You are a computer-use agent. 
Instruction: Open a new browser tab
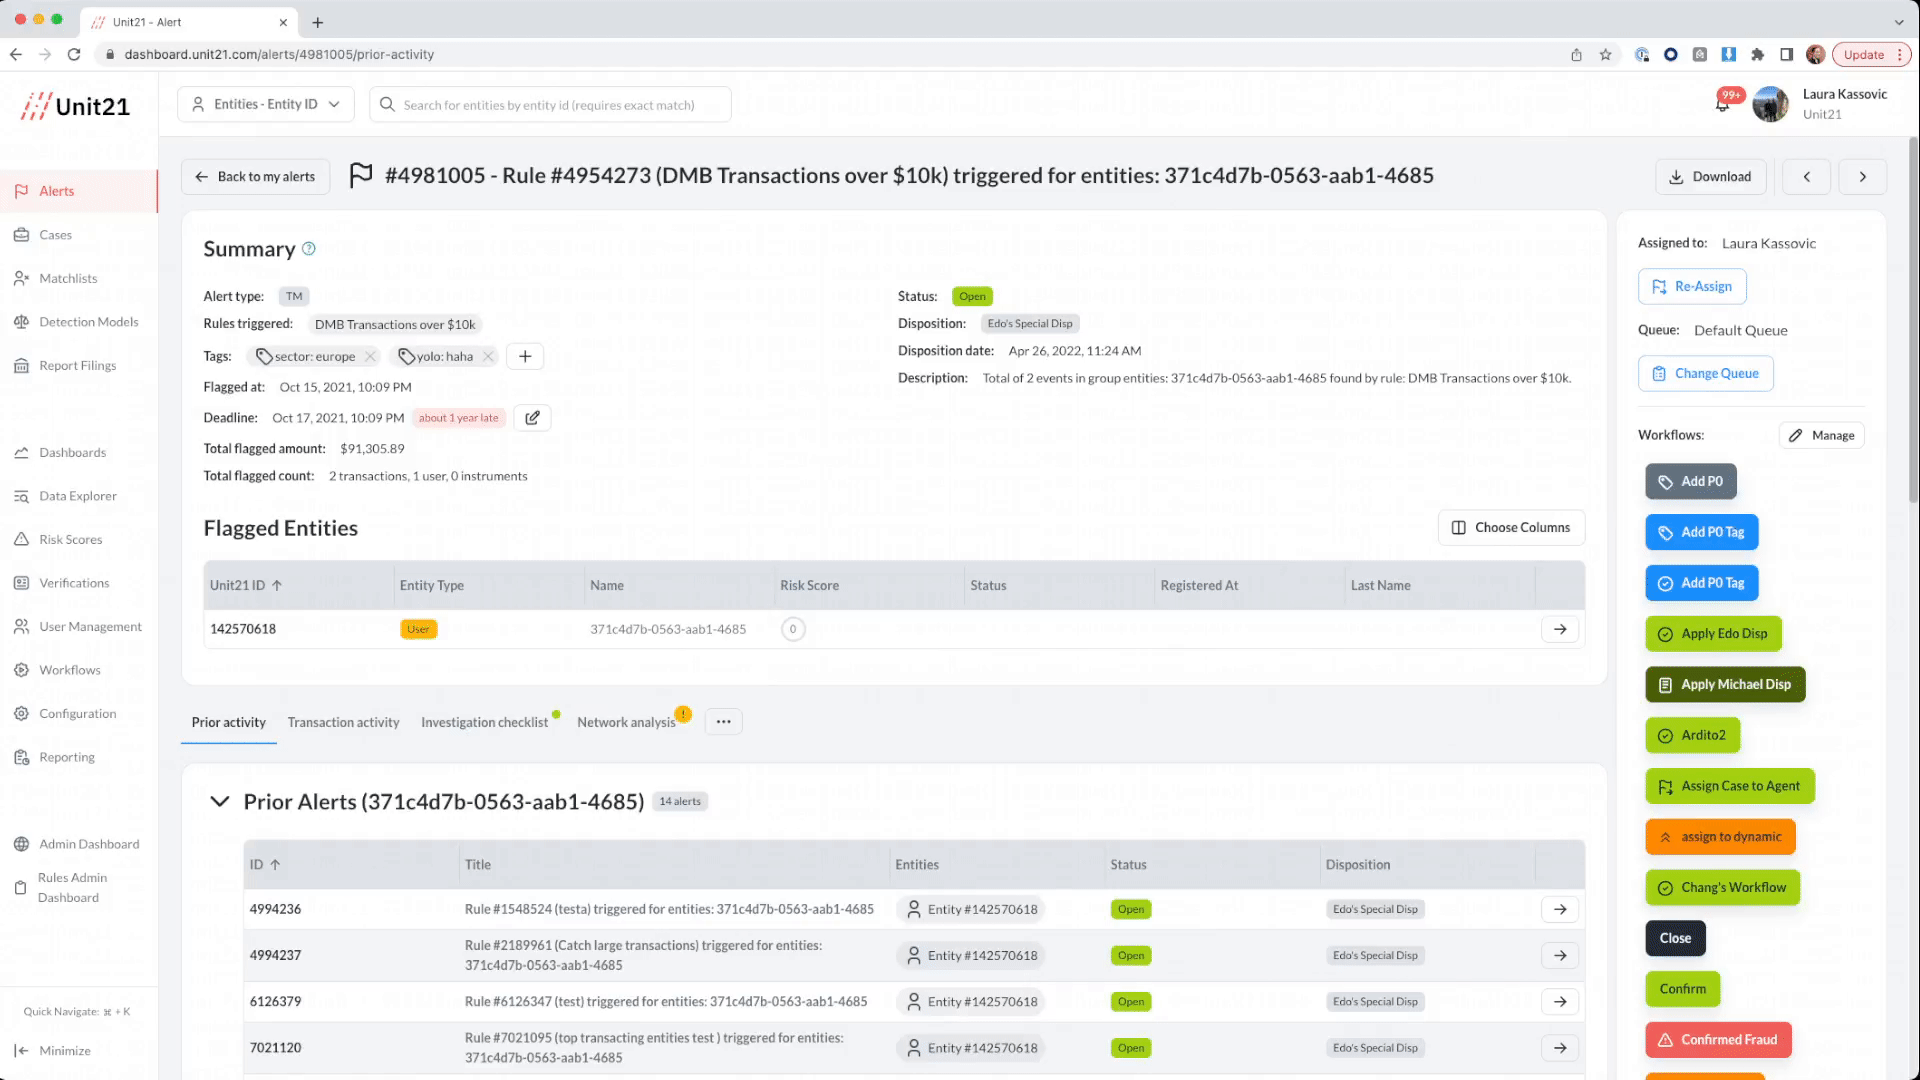[318, 22]
